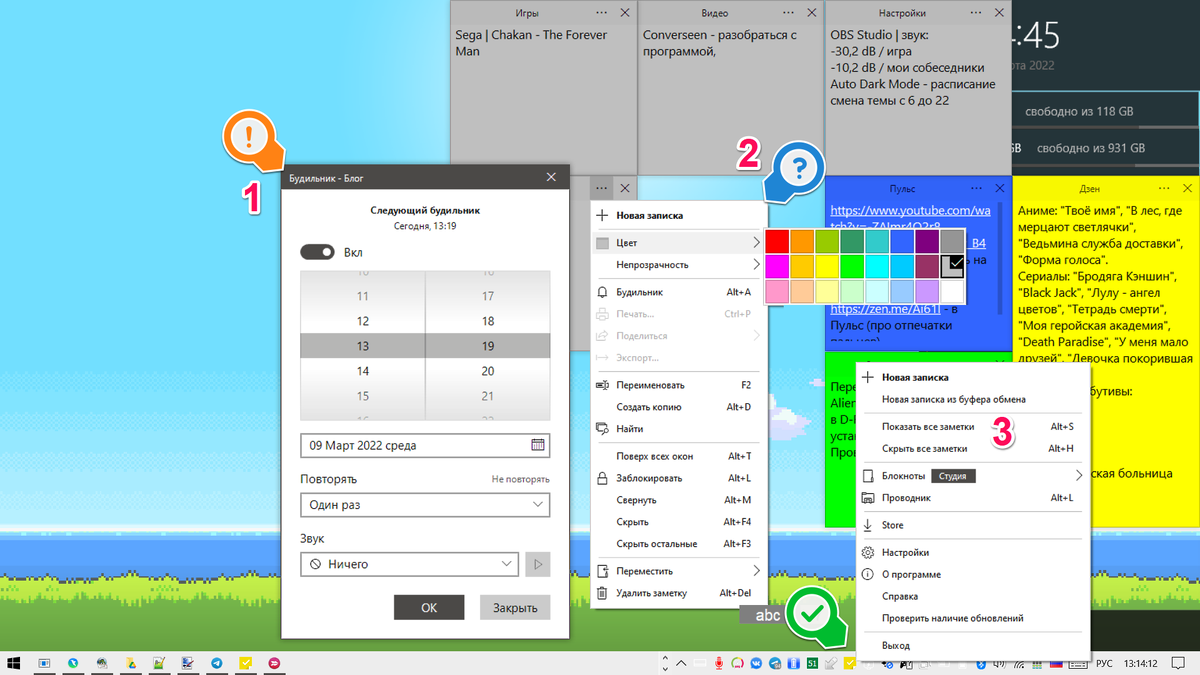Expand the Блокноты submenu arrow
The image size is (1200, 675).
pos(1079,476)
